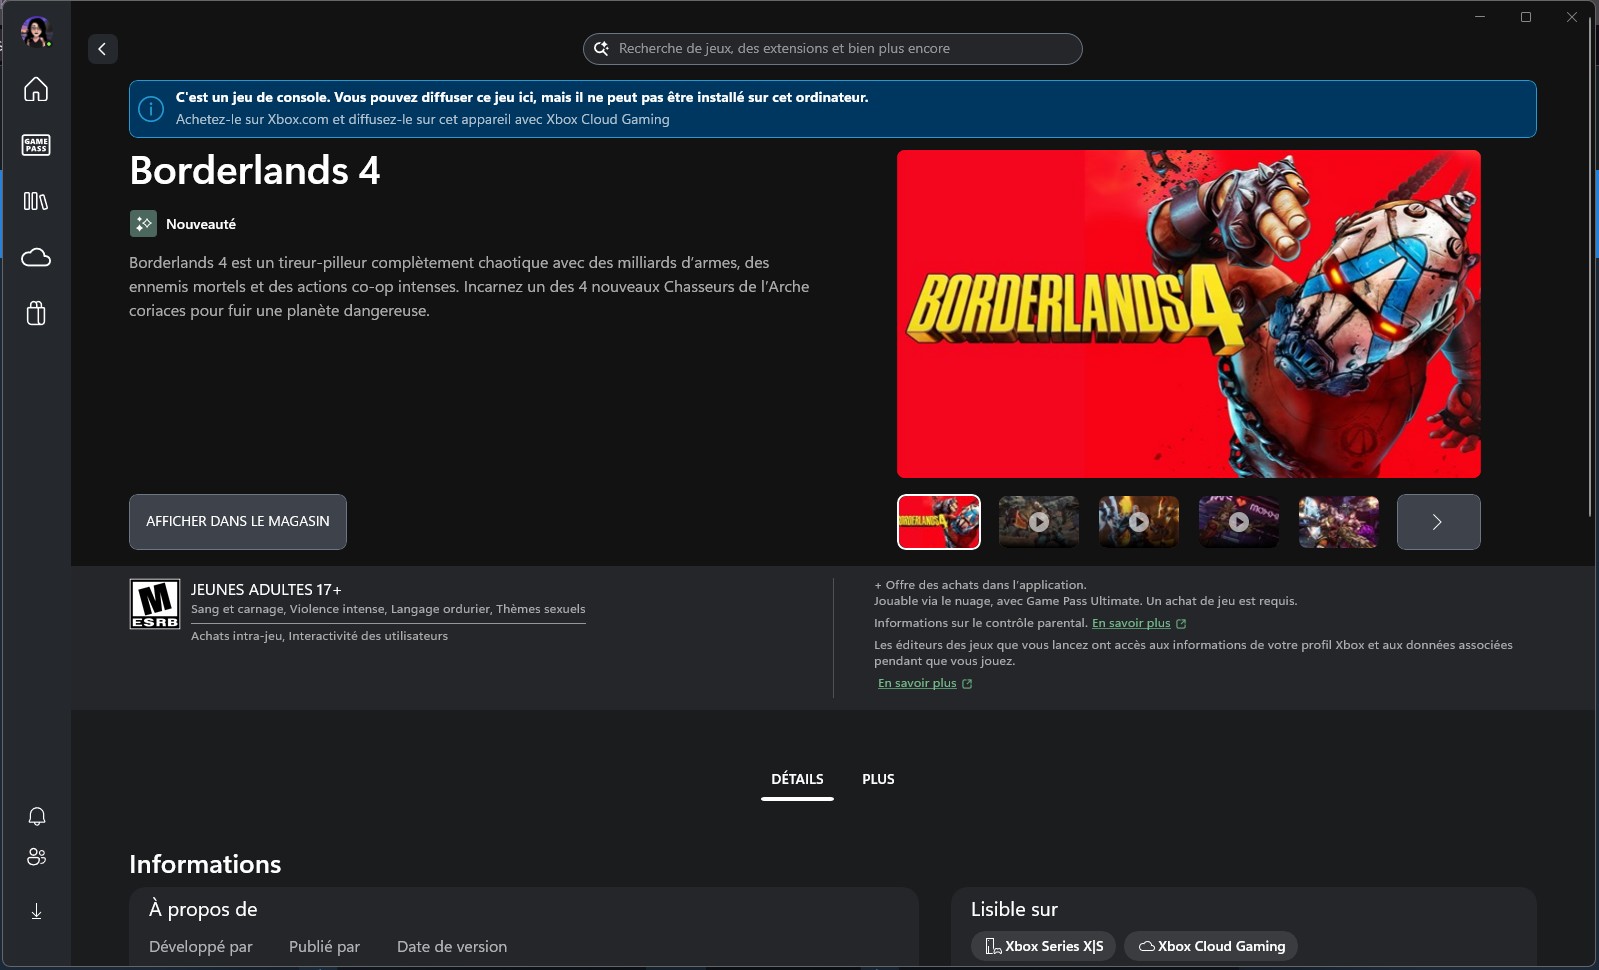Switch to the DÉTAILS tab
This screenshot has width=1599, height=970.
click(797, 779)
